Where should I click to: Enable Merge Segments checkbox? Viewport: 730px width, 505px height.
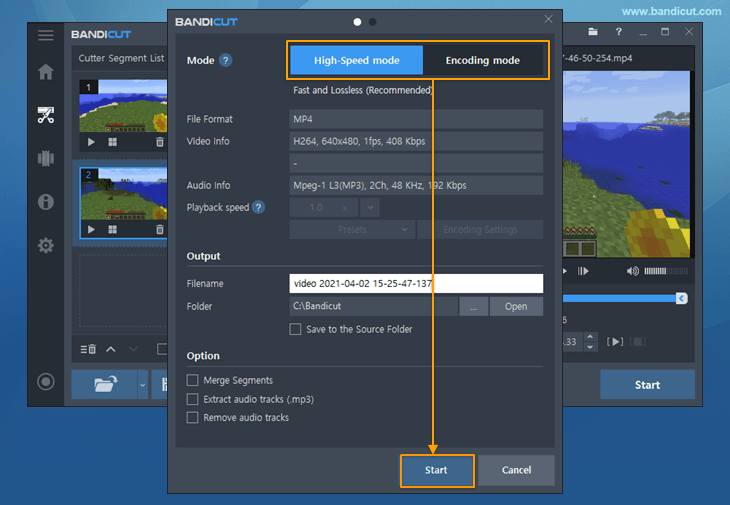pyautogui.click(x=192, y=380)
